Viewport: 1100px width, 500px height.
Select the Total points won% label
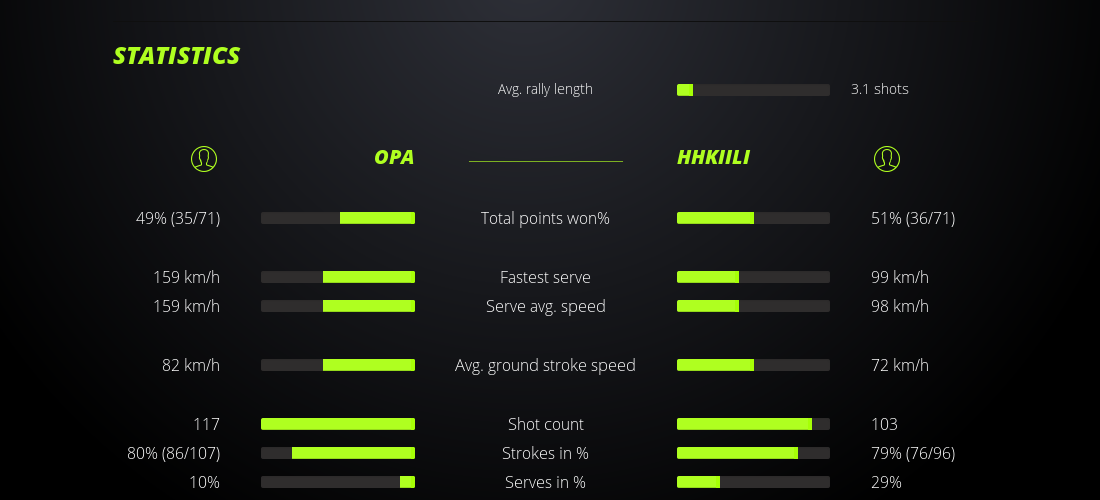[545, 218]
